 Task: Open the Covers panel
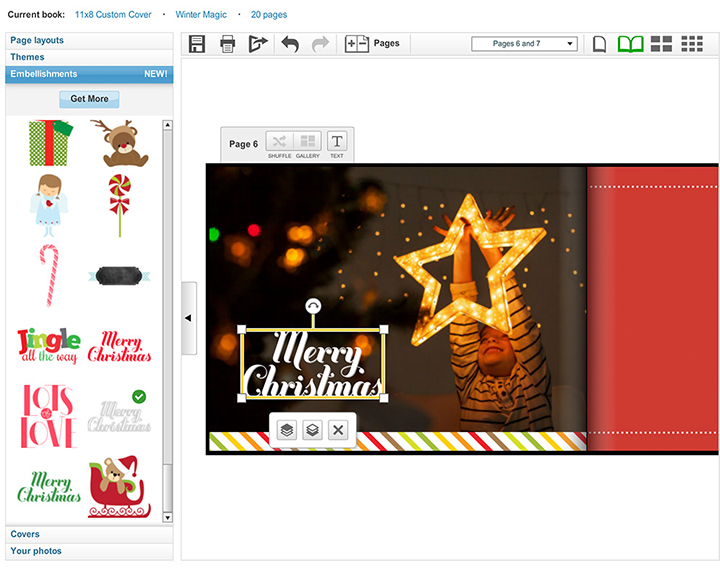(89, 534)
